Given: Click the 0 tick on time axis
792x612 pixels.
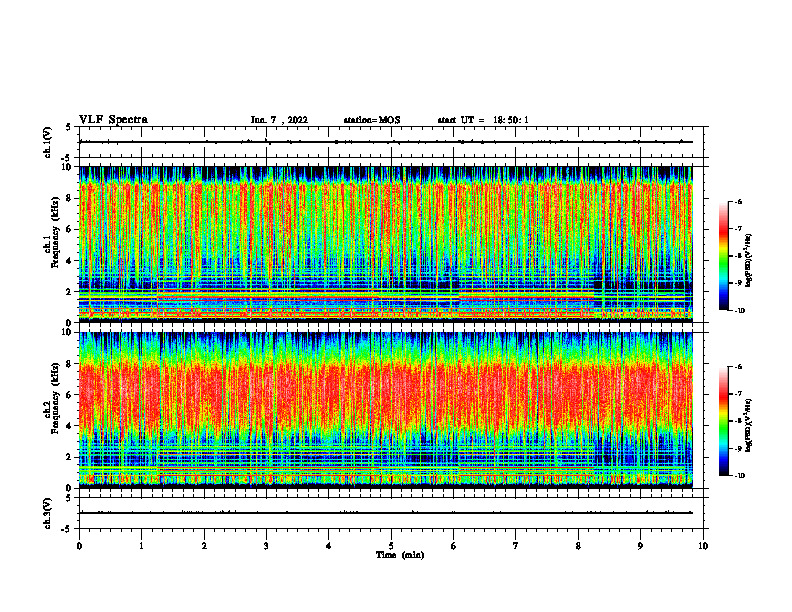Looking at the screenshot, I should point(79,546).
